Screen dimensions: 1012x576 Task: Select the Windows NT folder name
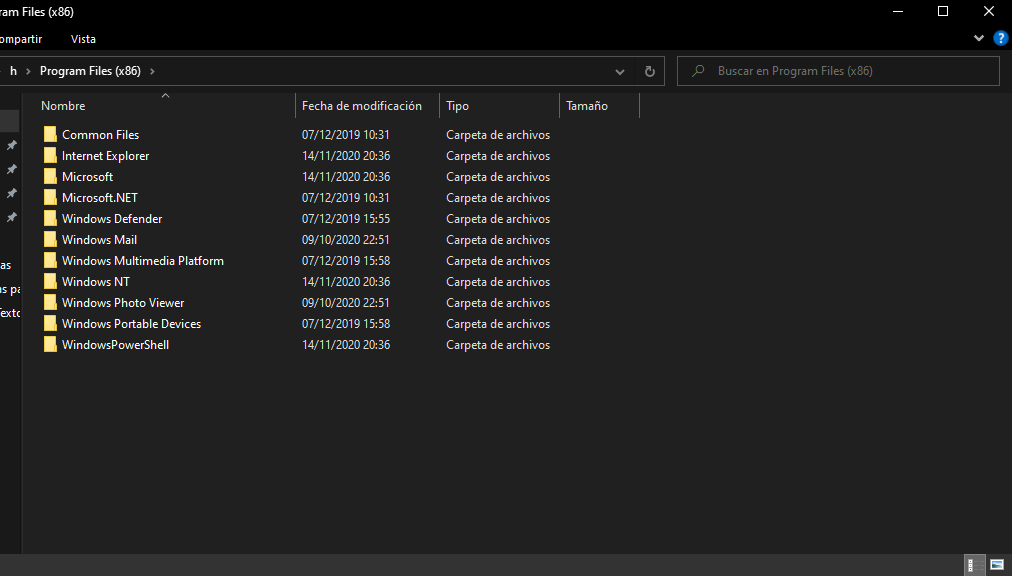point(96,282)
